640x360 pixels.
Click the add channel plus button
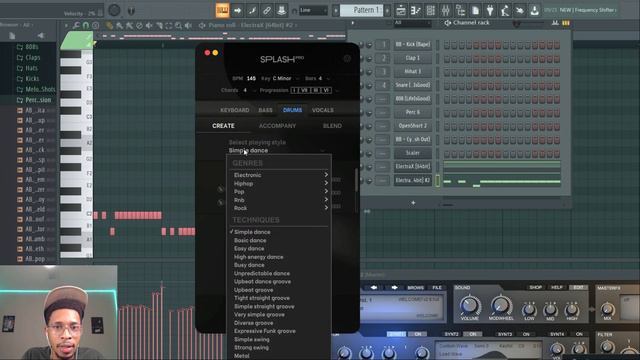coord(413,202)
